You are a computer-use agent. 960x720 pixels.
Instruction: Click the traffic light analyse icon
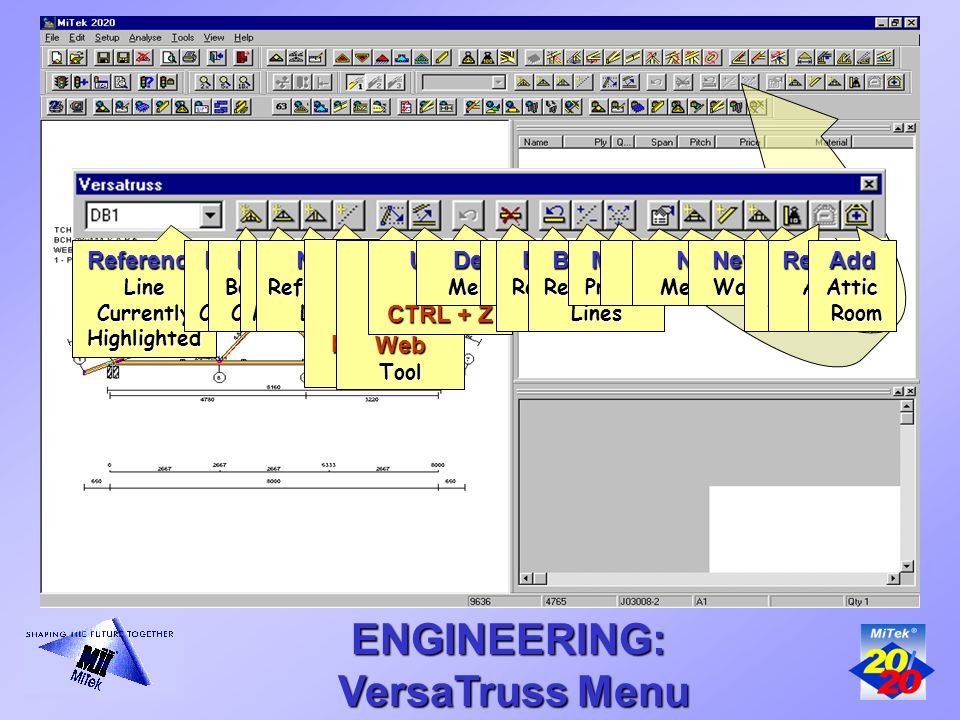[x=61, y=82]
